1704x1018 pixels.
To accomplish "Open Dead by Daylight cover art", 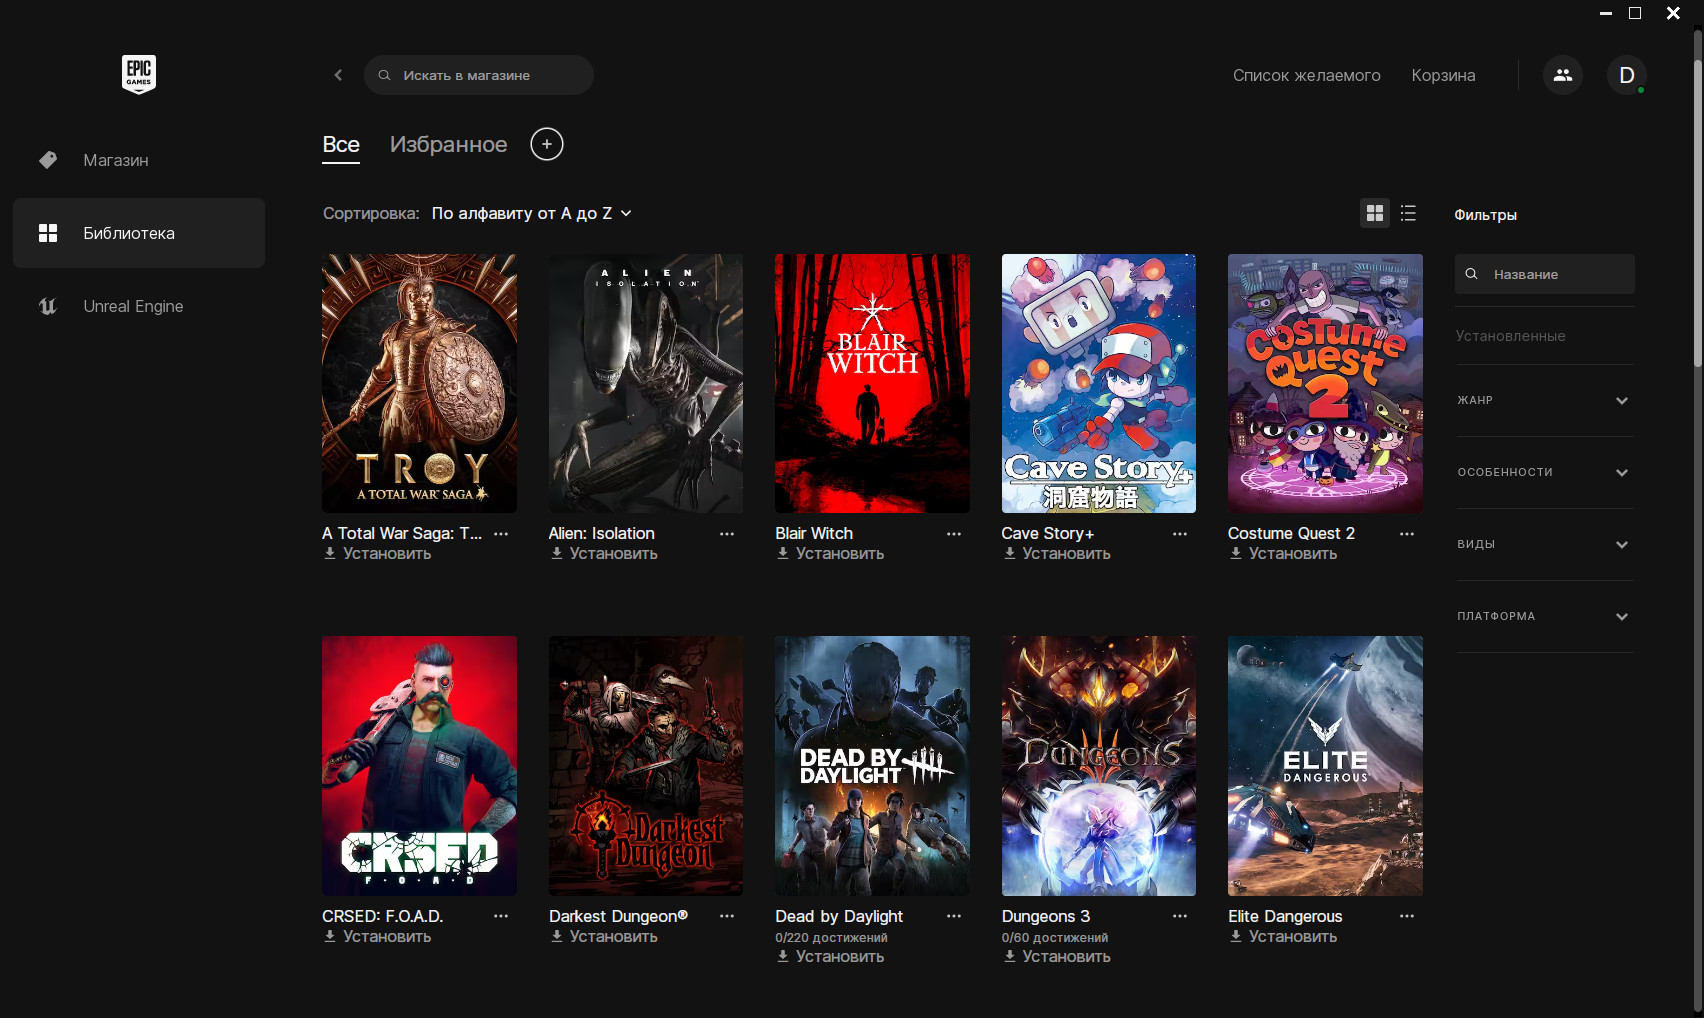I will coord(872,766).
